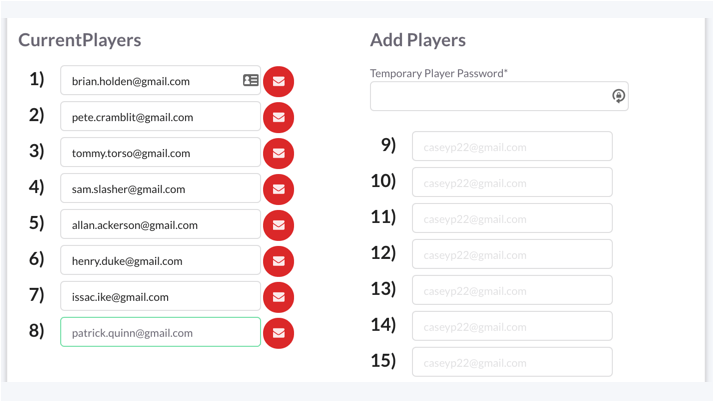Send email to pete.cramblit@gmail.com via red button
714x402 pixels.
coord(278,117)
